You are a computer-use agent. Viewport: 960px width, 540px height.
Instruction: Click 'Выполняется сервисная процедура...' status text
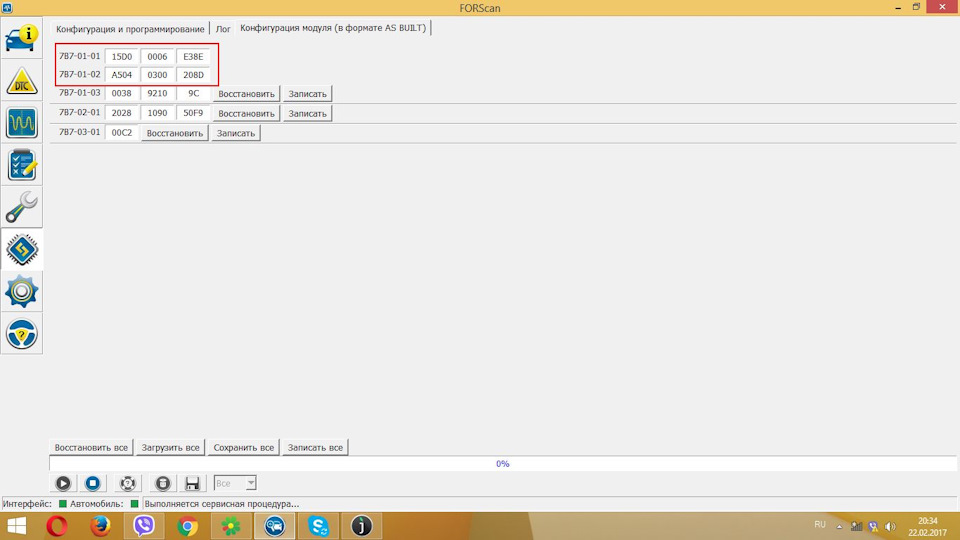222,504
